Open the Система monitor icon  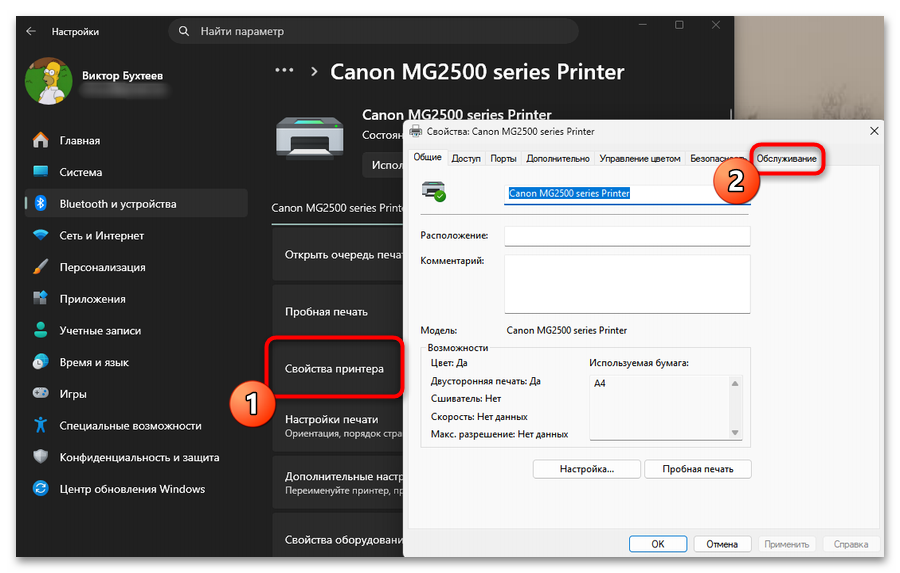tap(41, 172)
